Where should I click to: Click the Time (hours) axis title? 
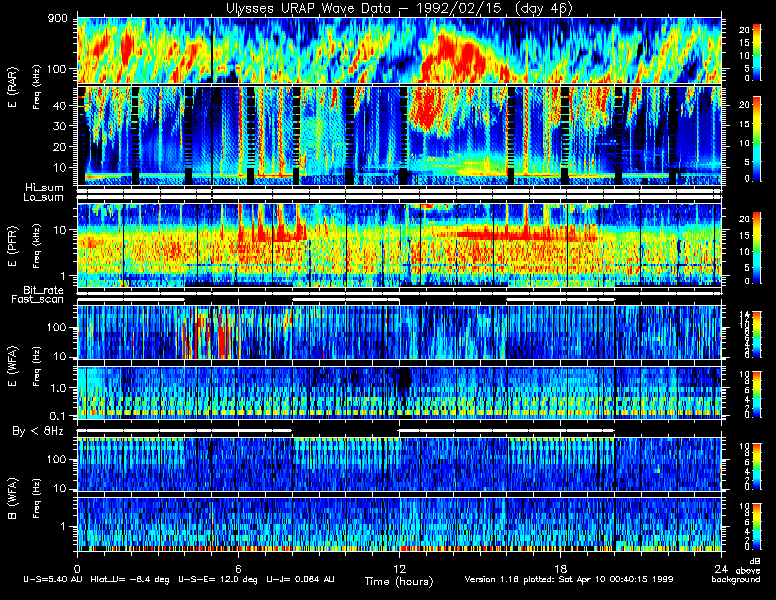[x=399, y=582]
